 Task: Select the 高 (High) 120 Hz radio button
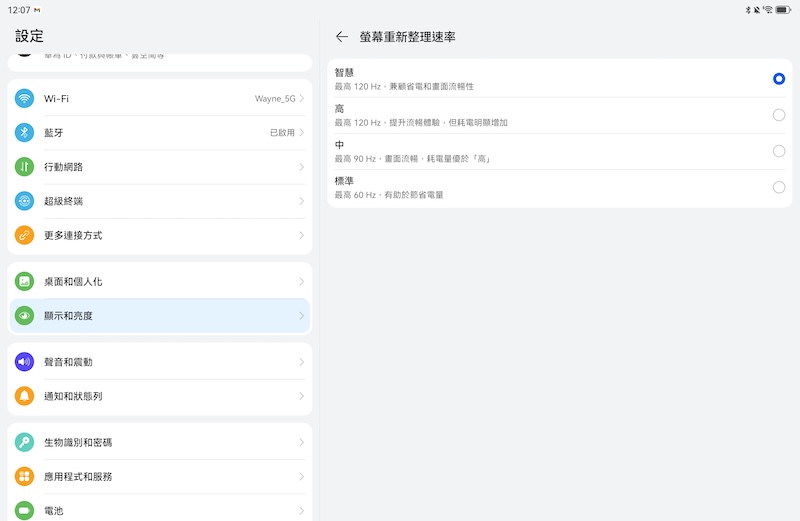tap(779, 115)
